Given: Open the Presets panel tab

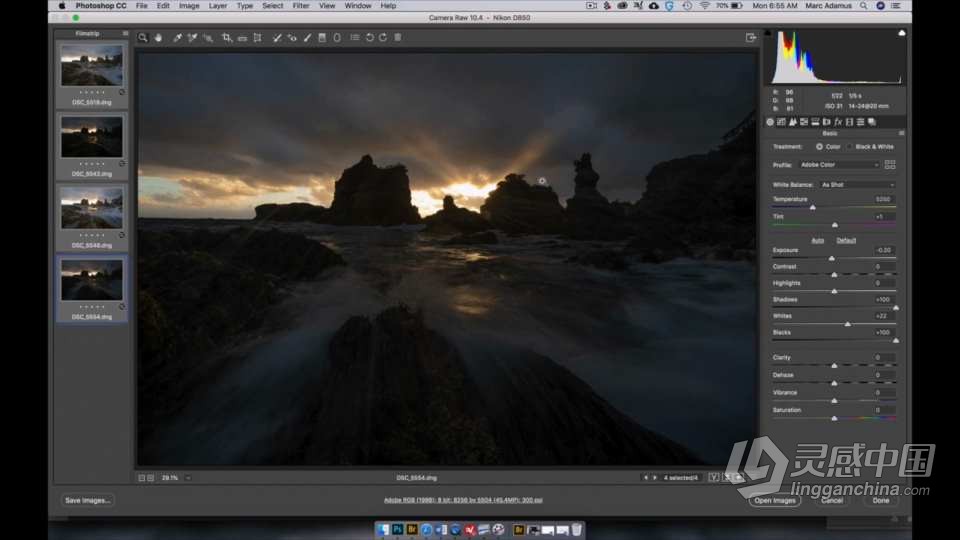Looking at the screenshot, I should click(860, 122).
